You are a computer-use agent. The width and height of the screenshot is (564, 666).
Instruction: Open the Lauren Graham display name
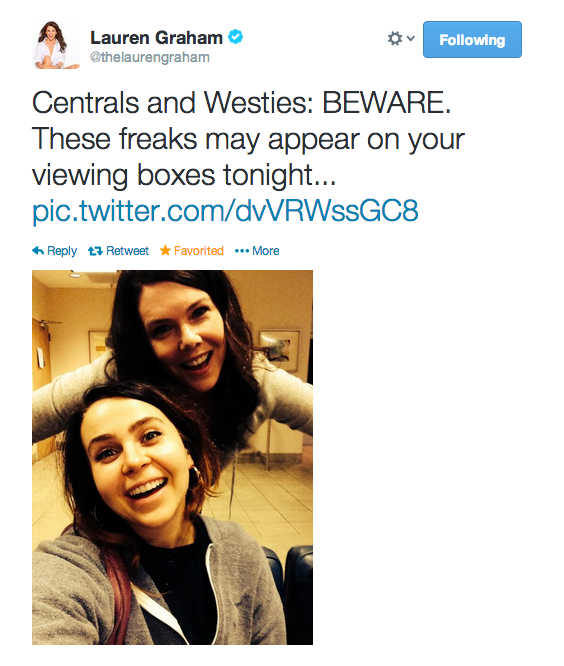(x=156, y=38)
